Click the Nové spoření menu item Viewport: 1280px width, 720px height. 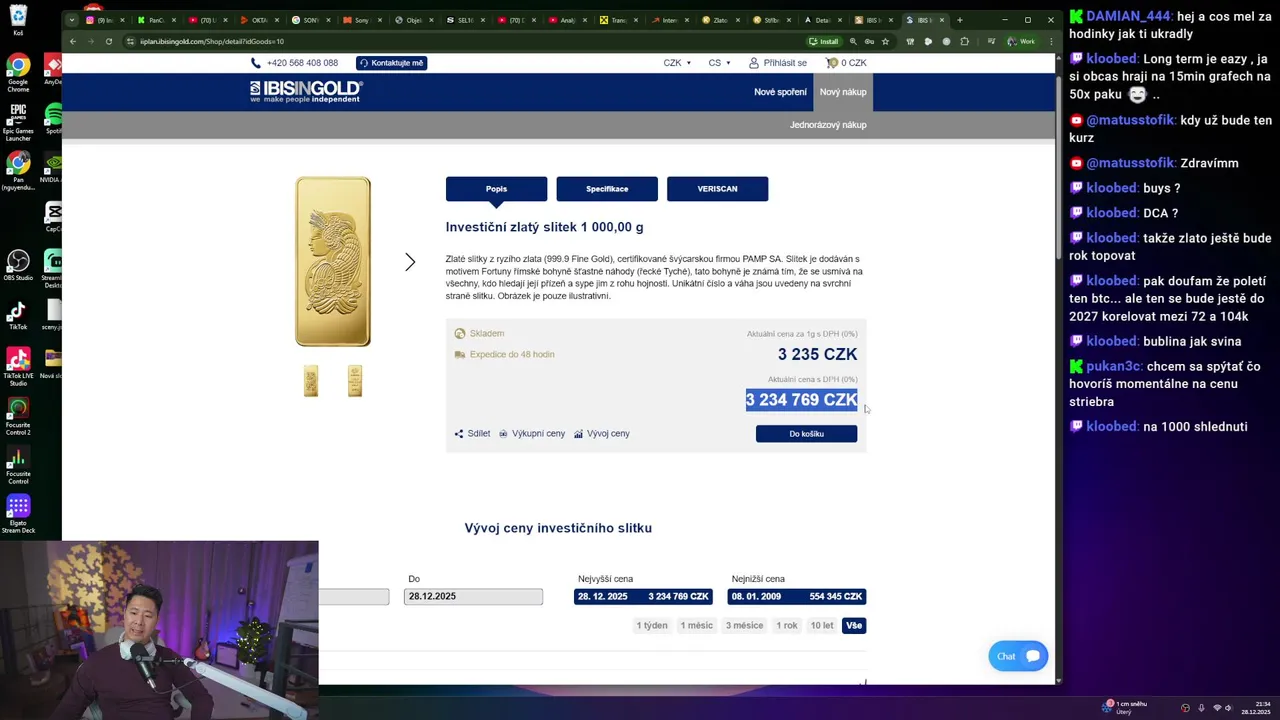tap(780, 92)
